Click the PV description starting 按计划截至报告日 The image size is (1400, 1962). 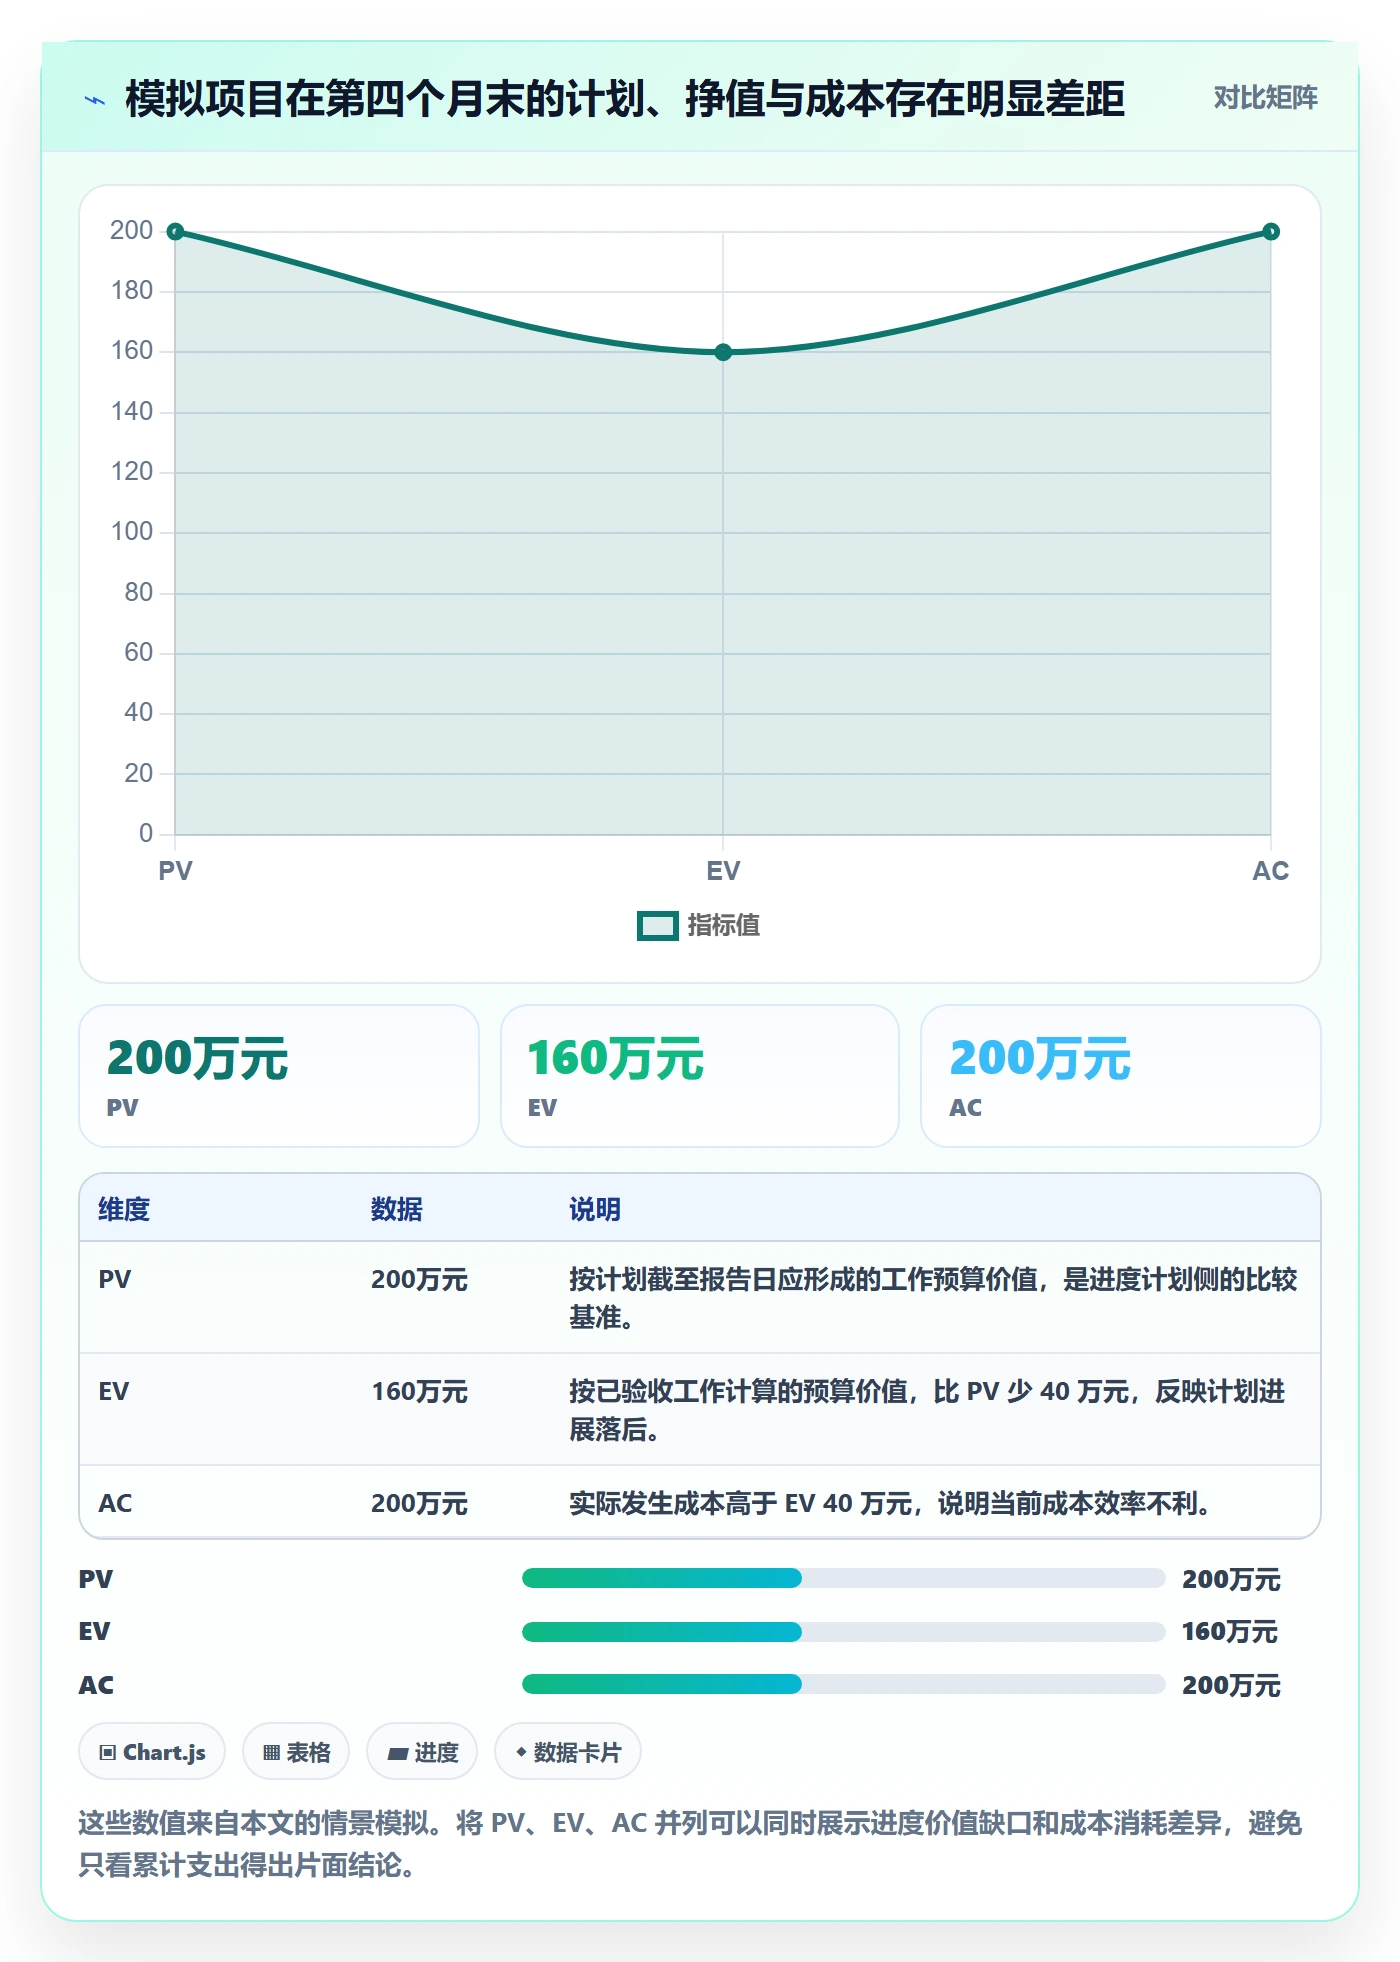933,1298
